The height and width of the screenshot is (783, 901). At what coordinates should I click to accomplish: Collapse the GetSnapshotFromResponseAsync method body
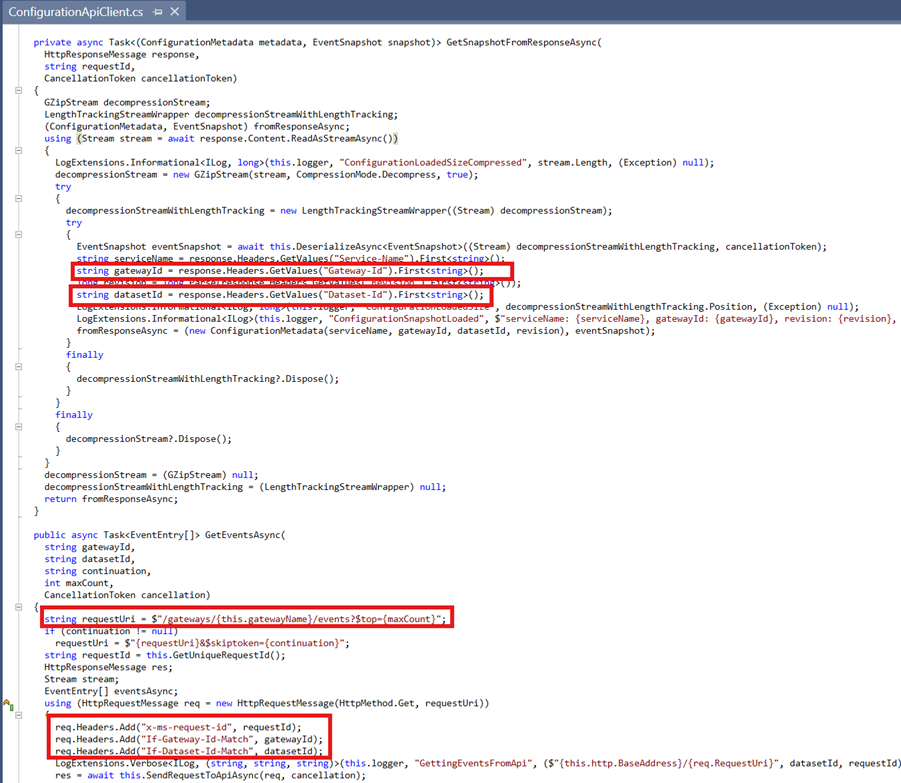tap(20, 90)
